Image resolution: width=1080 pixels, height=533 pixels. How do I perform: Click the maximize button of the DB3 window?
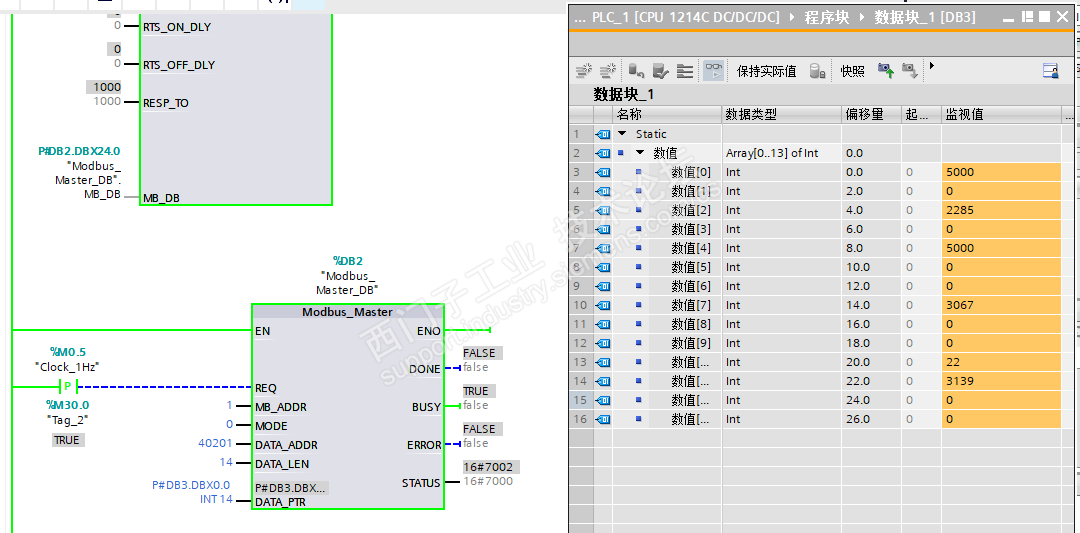[1045, 17]
